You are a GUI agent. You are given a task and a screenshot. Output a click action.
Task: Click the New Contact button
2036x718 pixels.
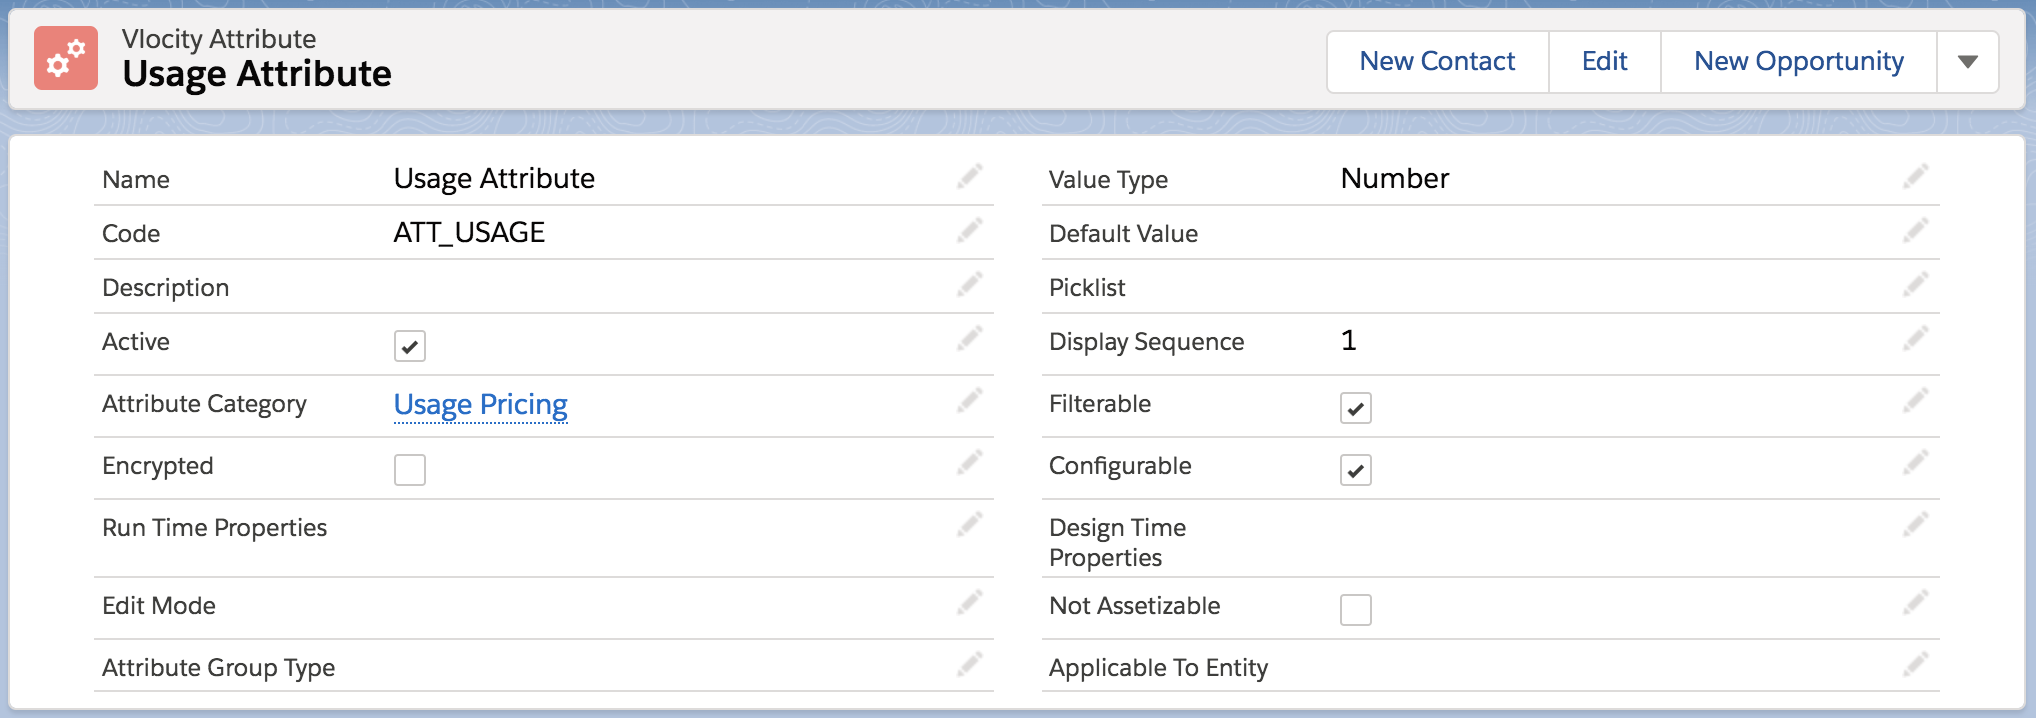click(x=1438, y=62)
